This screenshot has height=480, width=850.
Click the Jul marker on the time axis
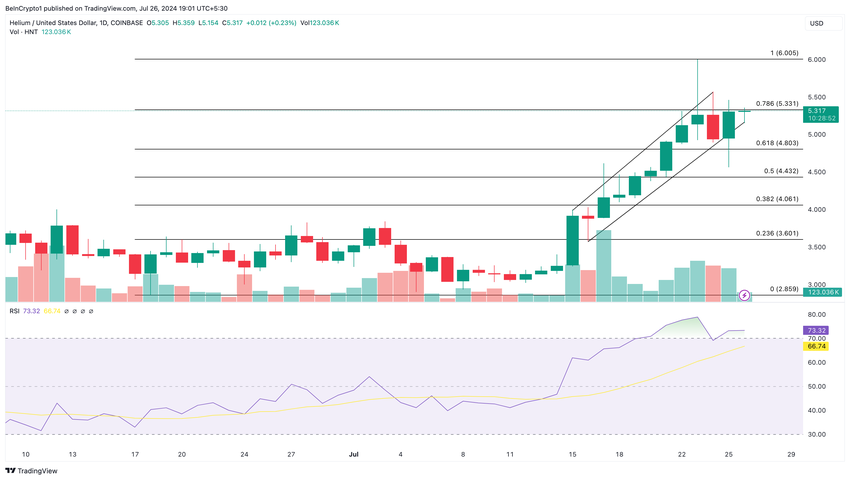click(x=353, y=455)
